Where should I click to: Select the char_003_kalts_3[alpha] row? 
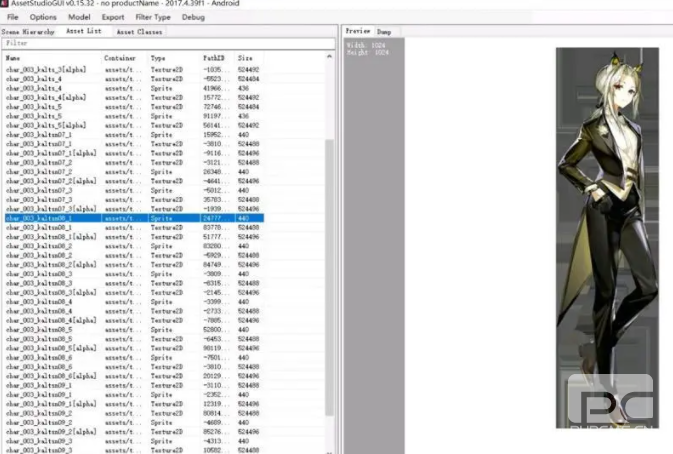tap(134, 70)
